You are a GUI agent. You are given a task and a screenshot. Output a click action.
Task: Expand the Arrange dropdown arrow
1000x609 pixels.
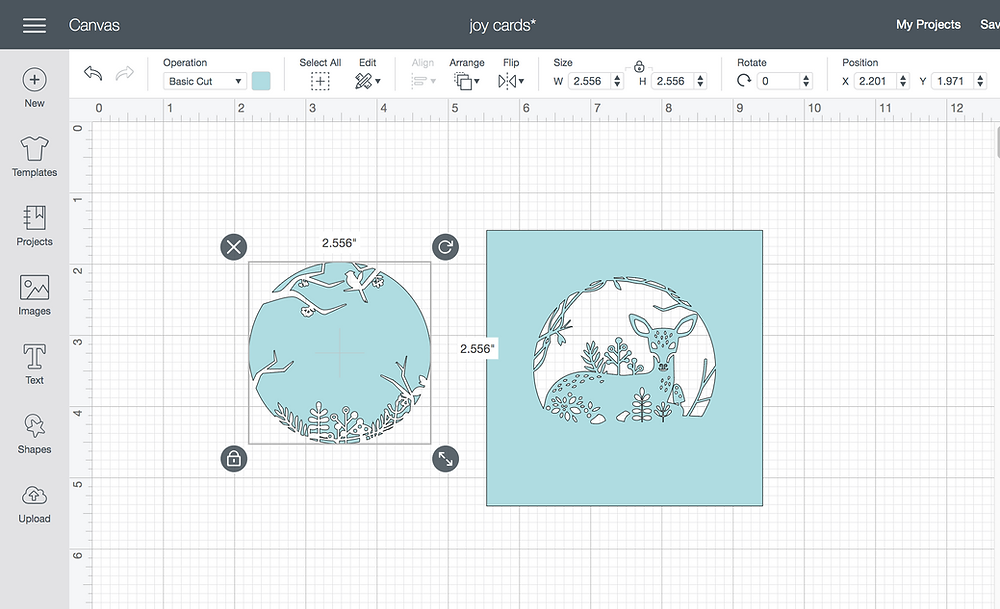pos(477,82)
